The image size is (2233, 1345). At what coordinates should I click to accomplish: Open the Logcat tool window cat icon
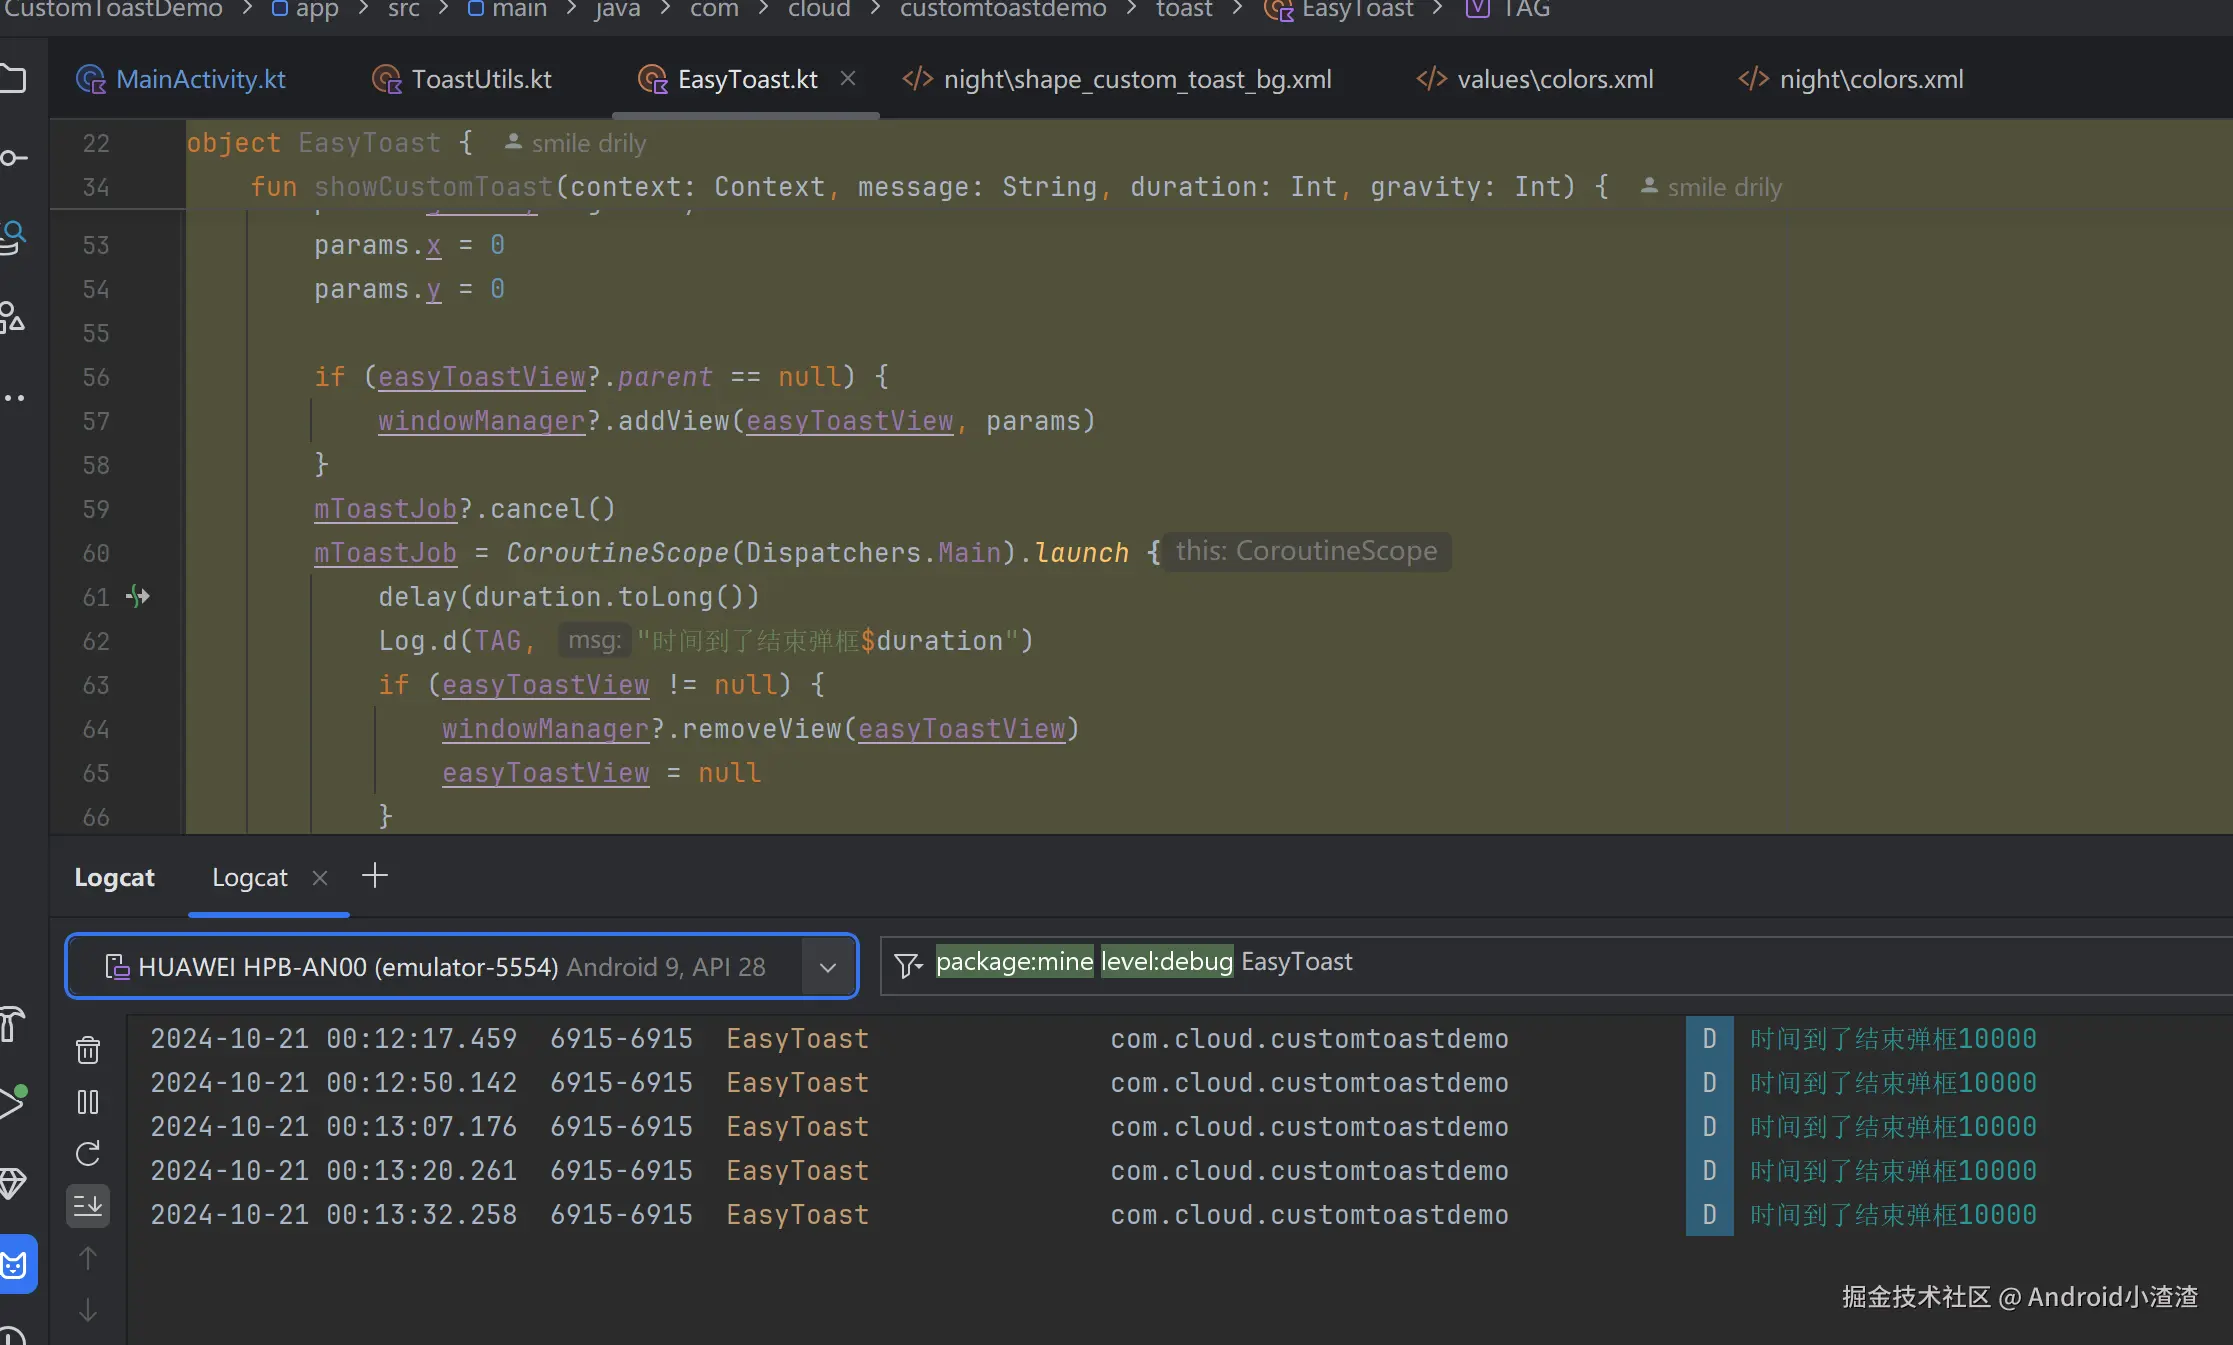coord(14,1265)
